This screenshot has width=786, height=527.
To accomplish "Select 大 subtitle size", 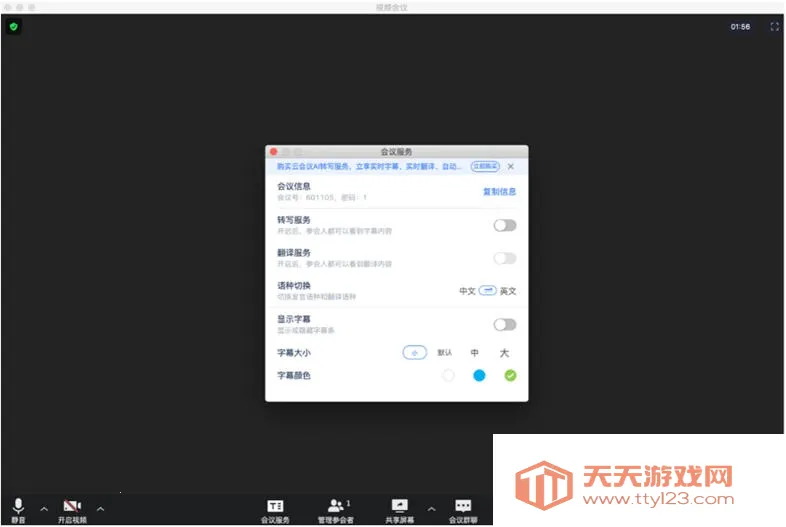I will pos(504,353).
